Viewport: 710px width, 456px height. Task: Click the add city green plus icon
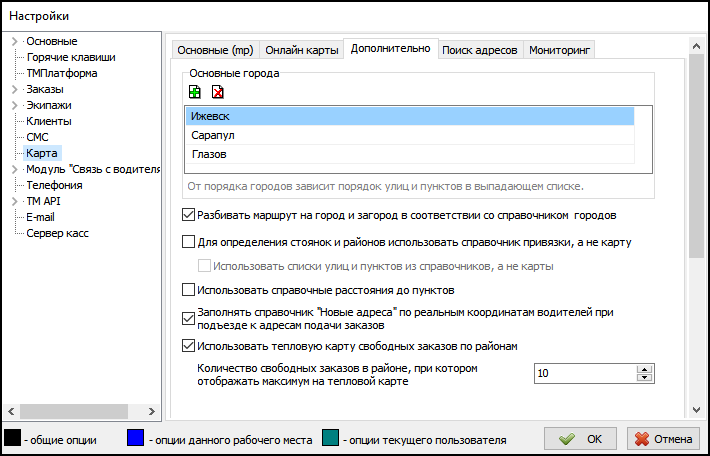click(x=194, y=92)
